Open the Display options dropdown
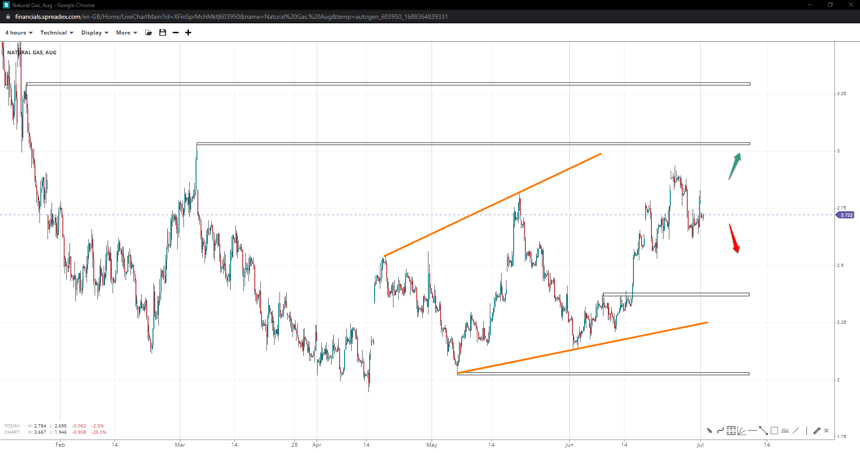The width and height of the screenshot is (860, 453). [x=95, y=33]
